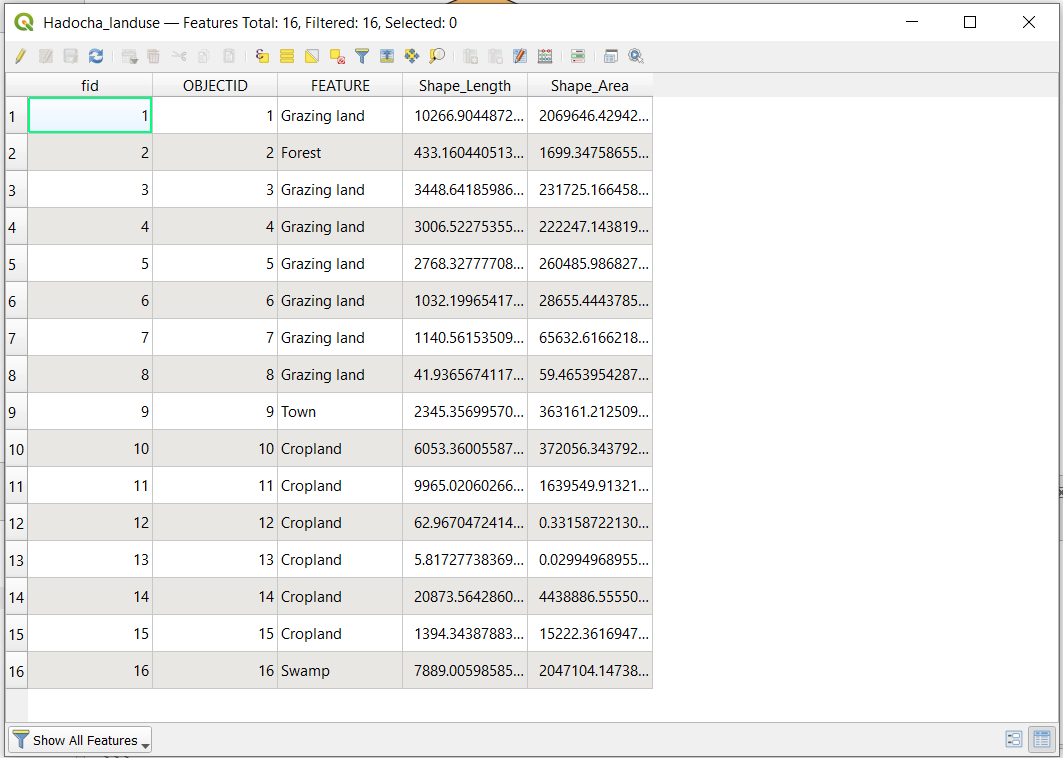Click pan map to selected rows icon
The width and height of the screenshot is (1063, 758).
tap(412, 56)
